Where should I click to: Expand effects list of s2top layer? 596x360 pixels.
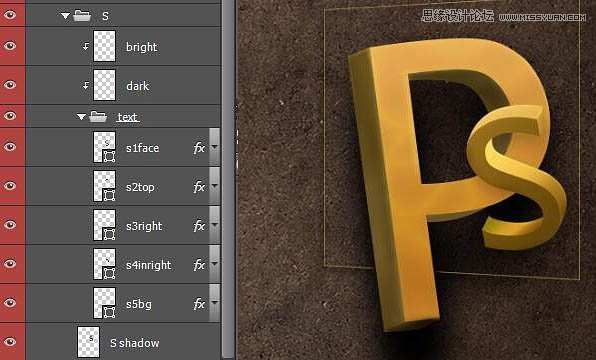pos(214,186)
